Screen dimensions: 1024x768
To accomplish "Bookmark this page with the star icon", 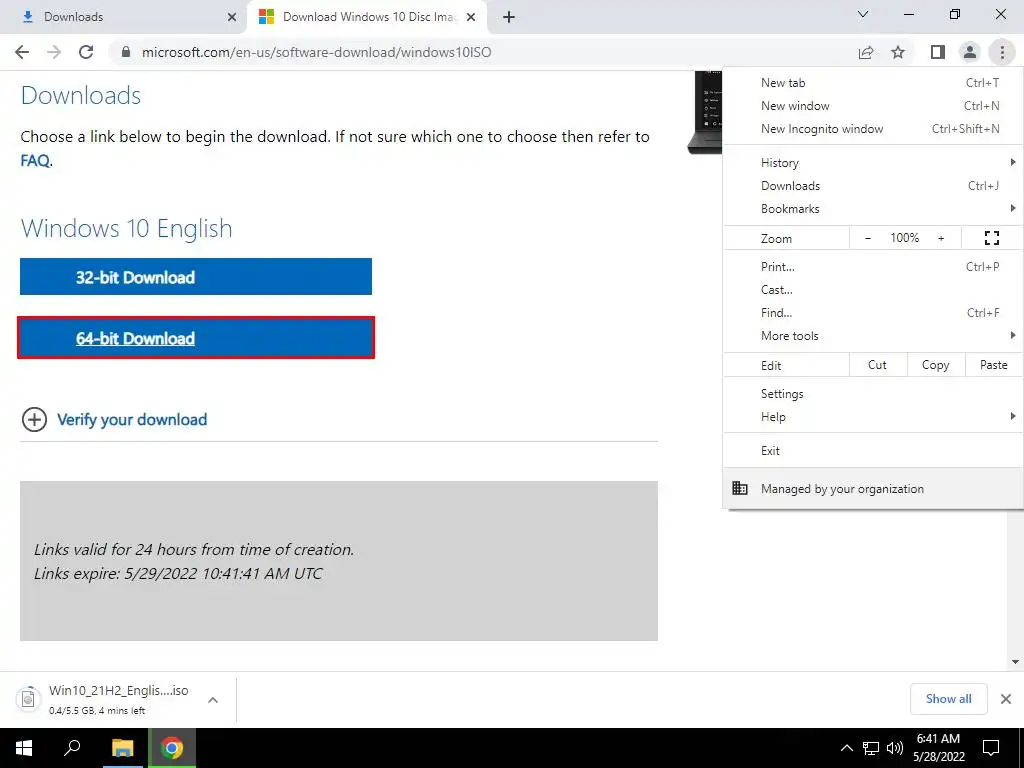I will (x=898, y=52).
